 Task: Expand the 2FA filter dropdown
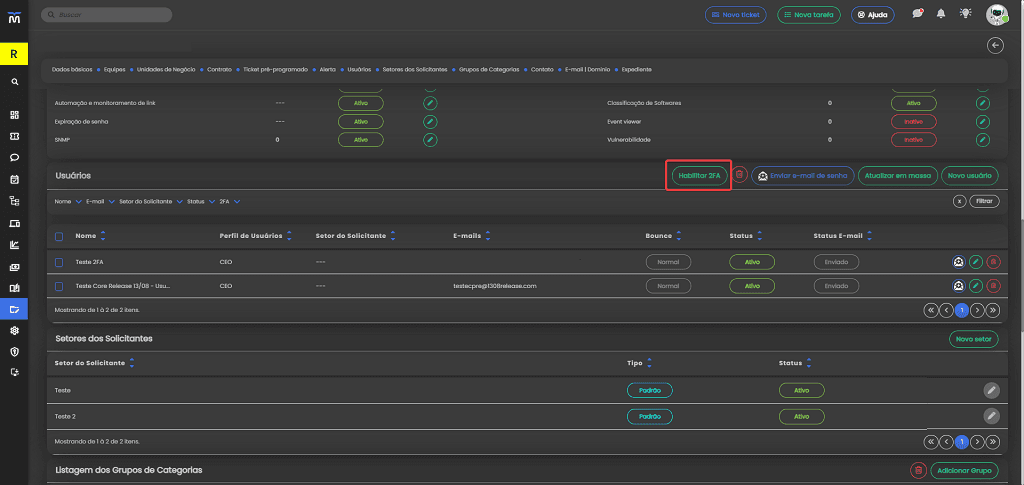click(x=230, y=202)
